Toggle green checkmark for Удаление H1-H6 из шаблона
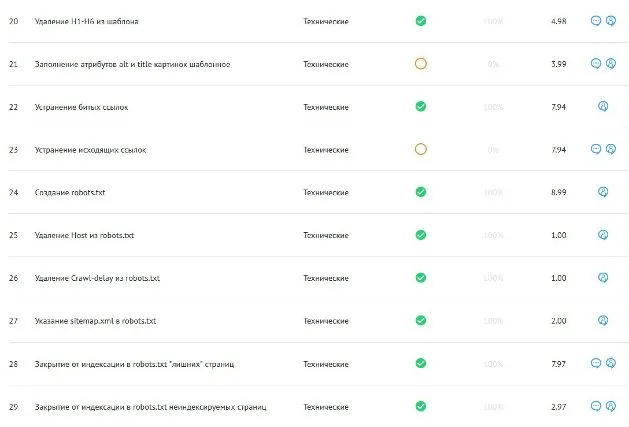 (420, 21)
